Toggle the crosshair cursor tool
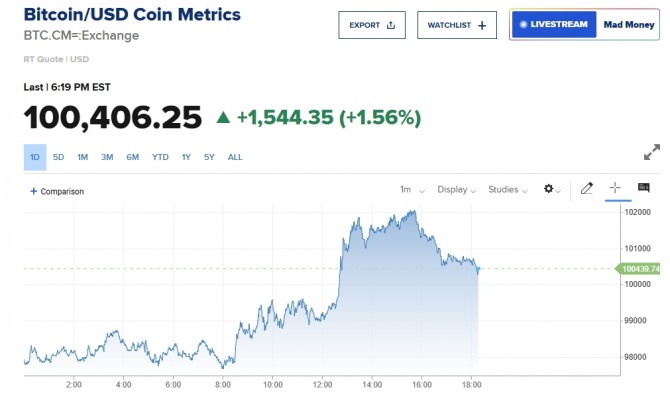Viewport: 670px width, 406px height. coord(615,188)
